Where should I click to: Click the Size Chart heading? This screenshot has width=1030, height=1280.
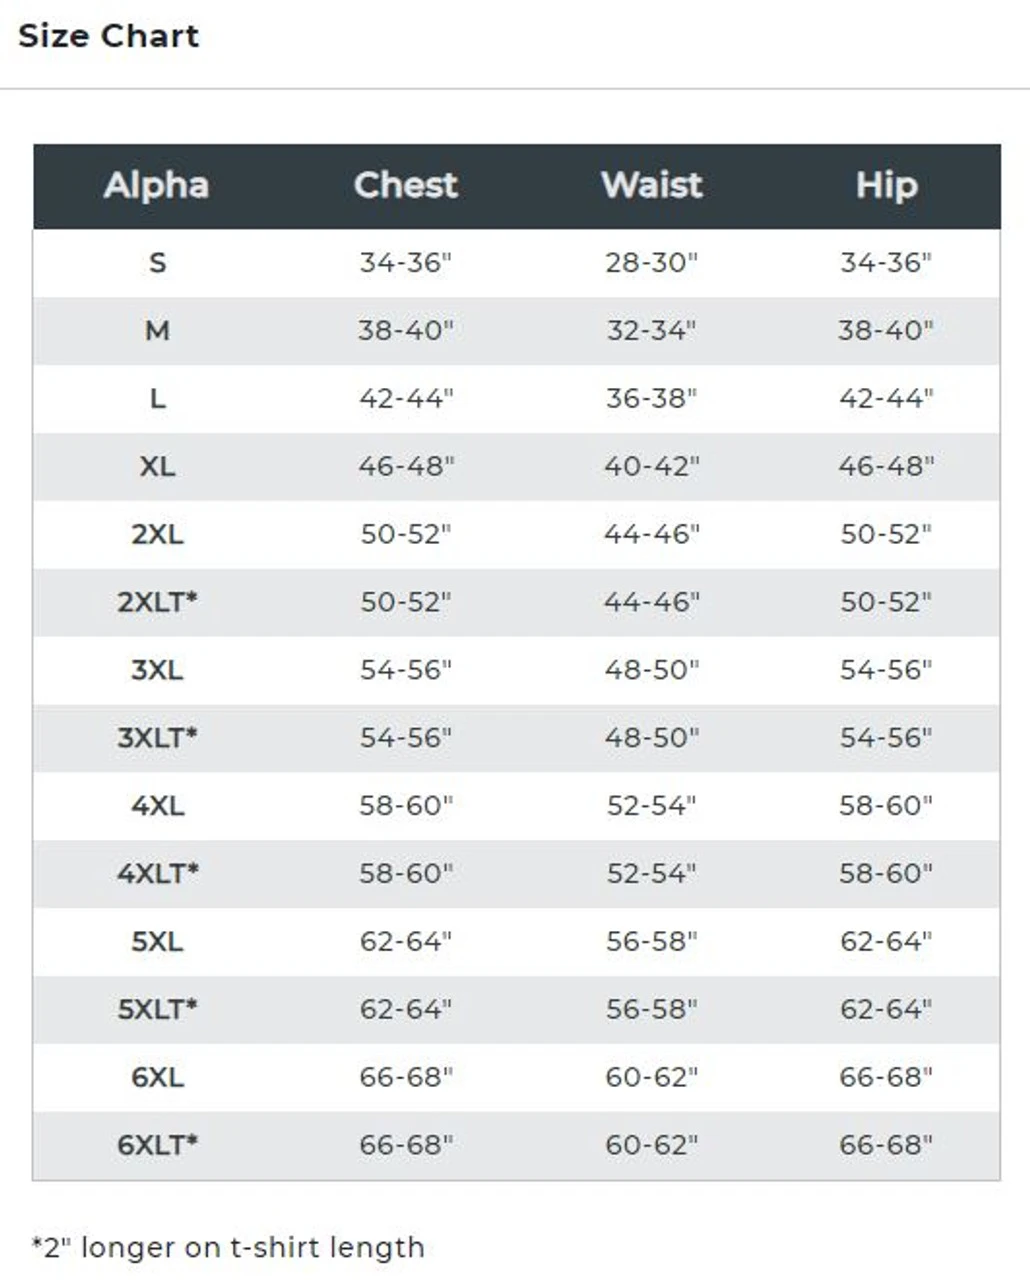tap(108, 36)
